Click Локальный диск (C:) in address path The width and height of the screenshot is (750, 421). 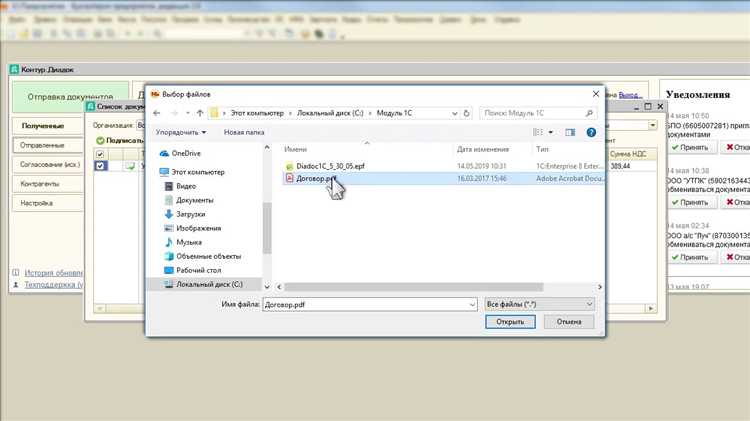(330, 113)
